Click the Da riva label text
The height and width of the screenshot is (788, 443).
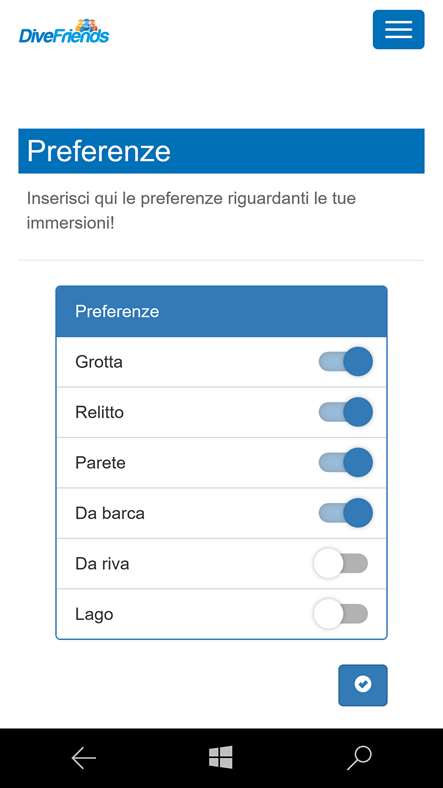[x=102, y=563]
